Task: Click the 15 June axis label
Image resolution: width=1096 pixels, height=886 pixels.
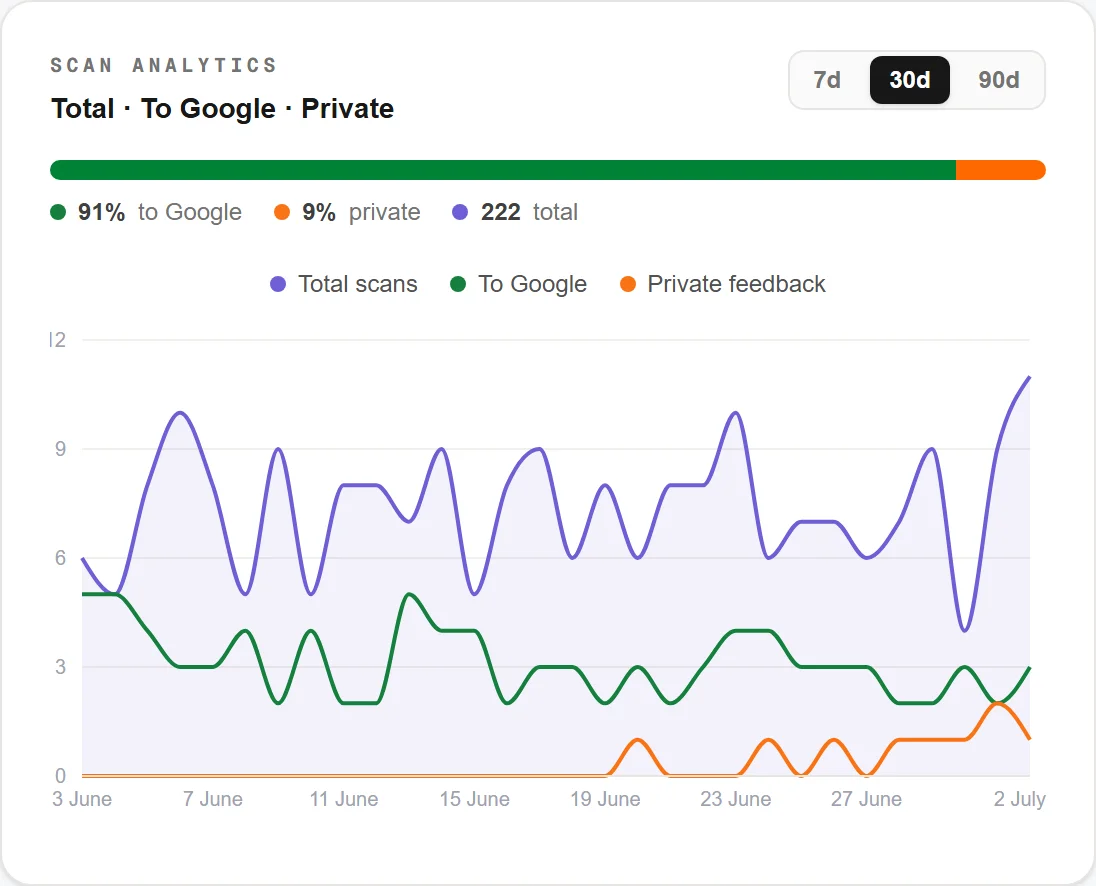Action: (475, 799)
